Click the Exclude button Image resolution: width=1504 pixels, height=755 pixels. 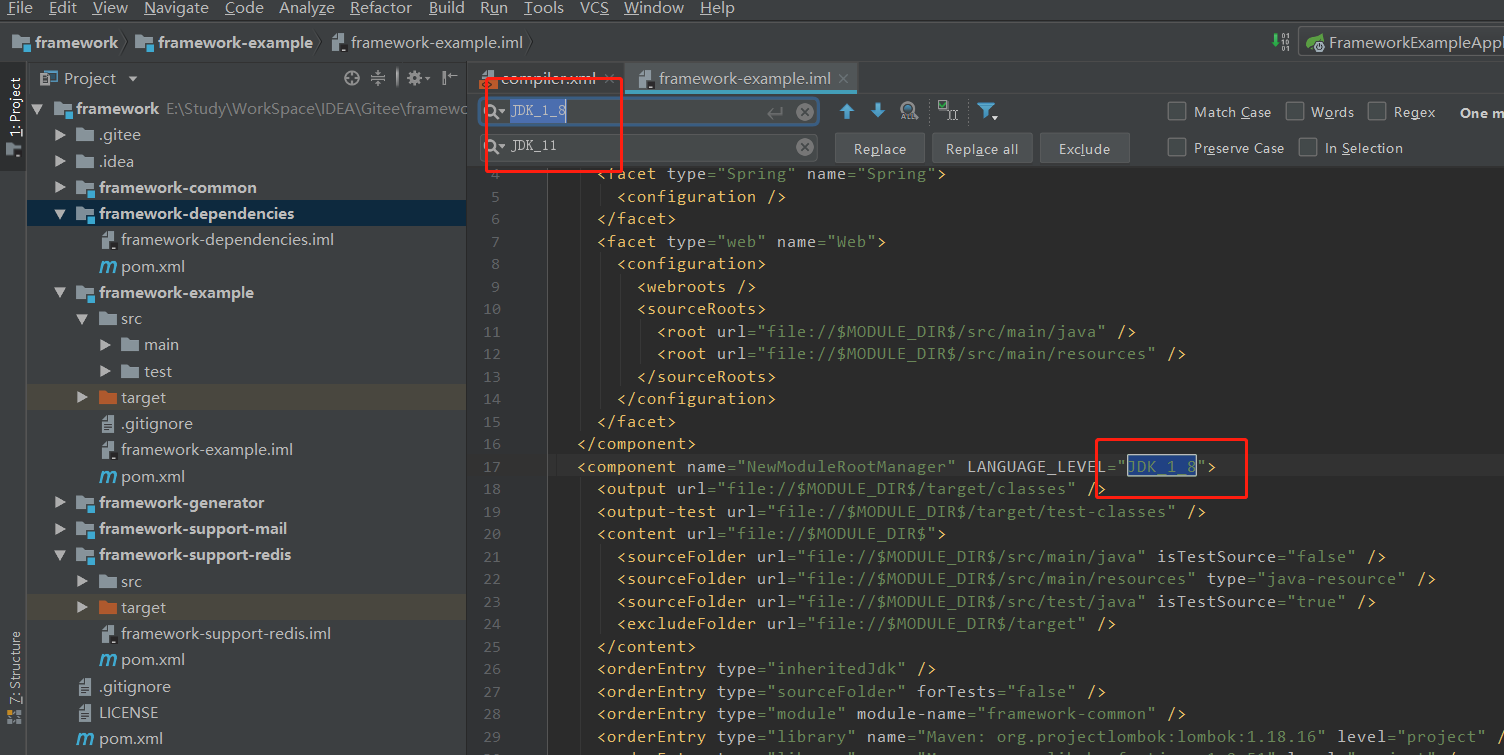[x=1085, y=148]
